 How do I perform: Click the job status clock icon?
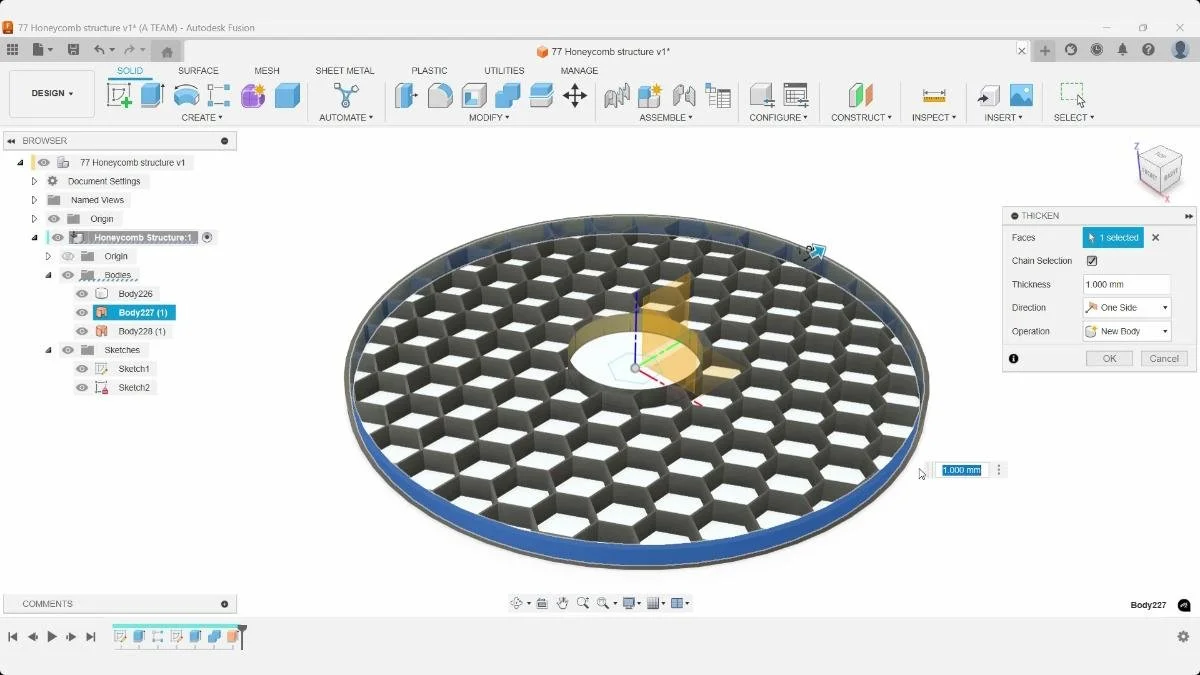[x=1097, y=50]
